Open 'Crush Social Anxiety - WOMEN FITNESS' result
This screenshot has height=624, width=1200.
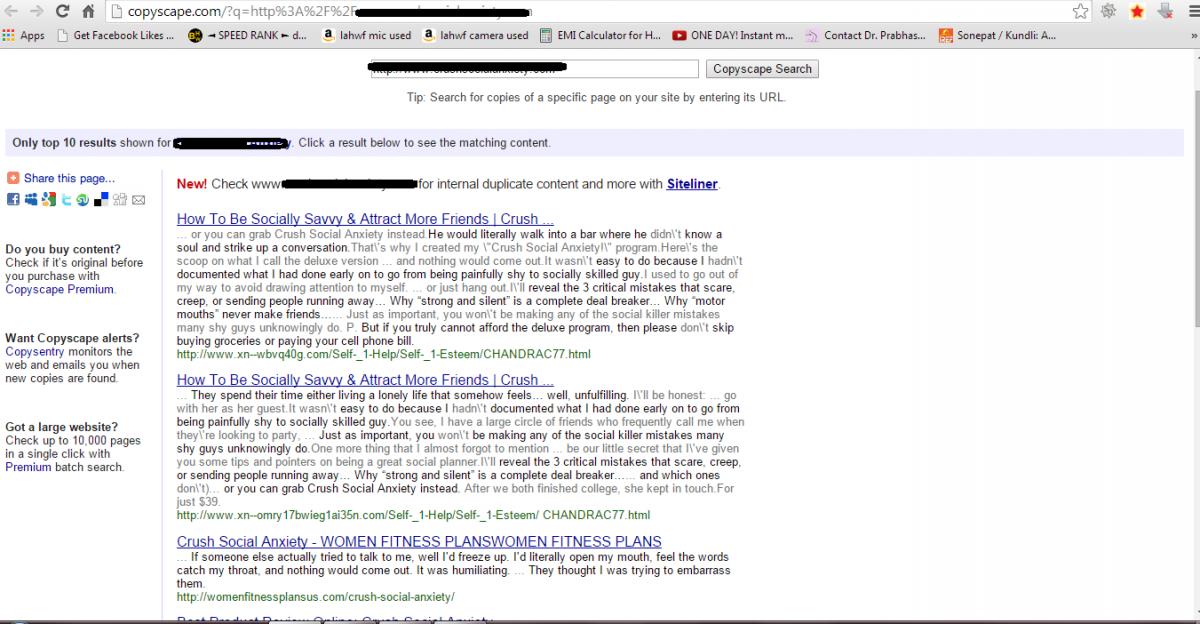point(419,542)
